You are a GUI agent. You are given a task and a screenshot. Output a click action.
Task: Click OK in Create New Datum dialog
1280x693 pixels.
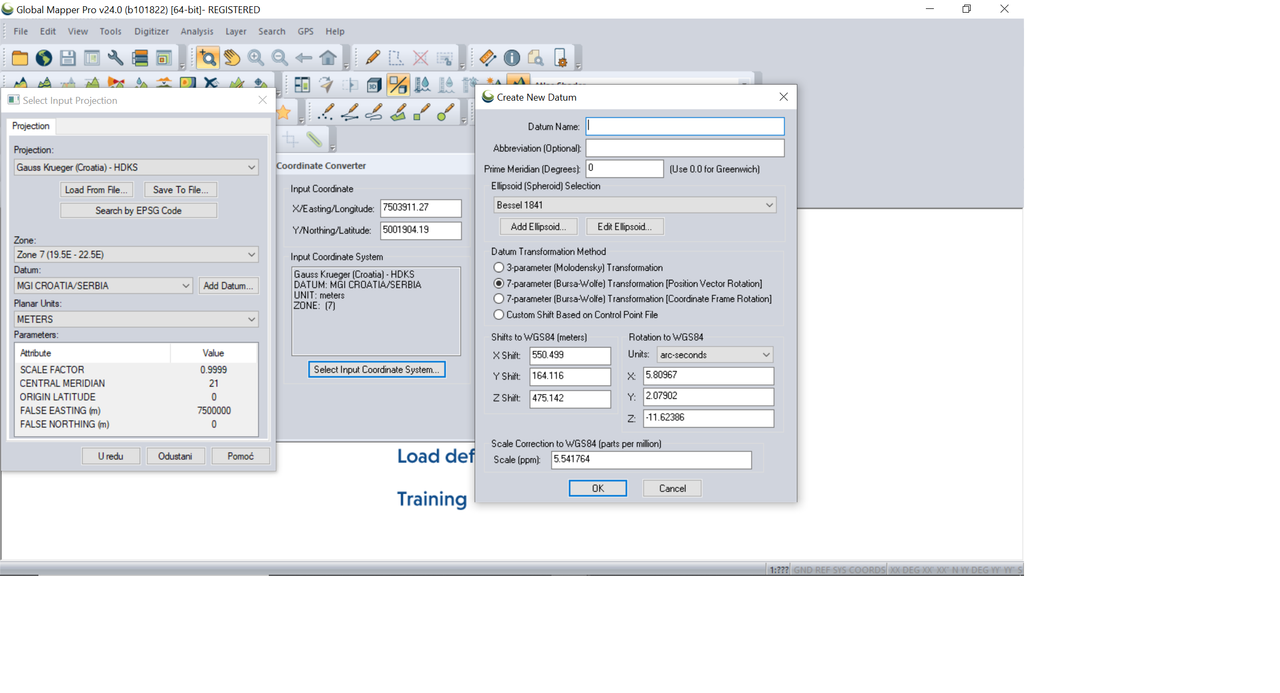(598, 489)
